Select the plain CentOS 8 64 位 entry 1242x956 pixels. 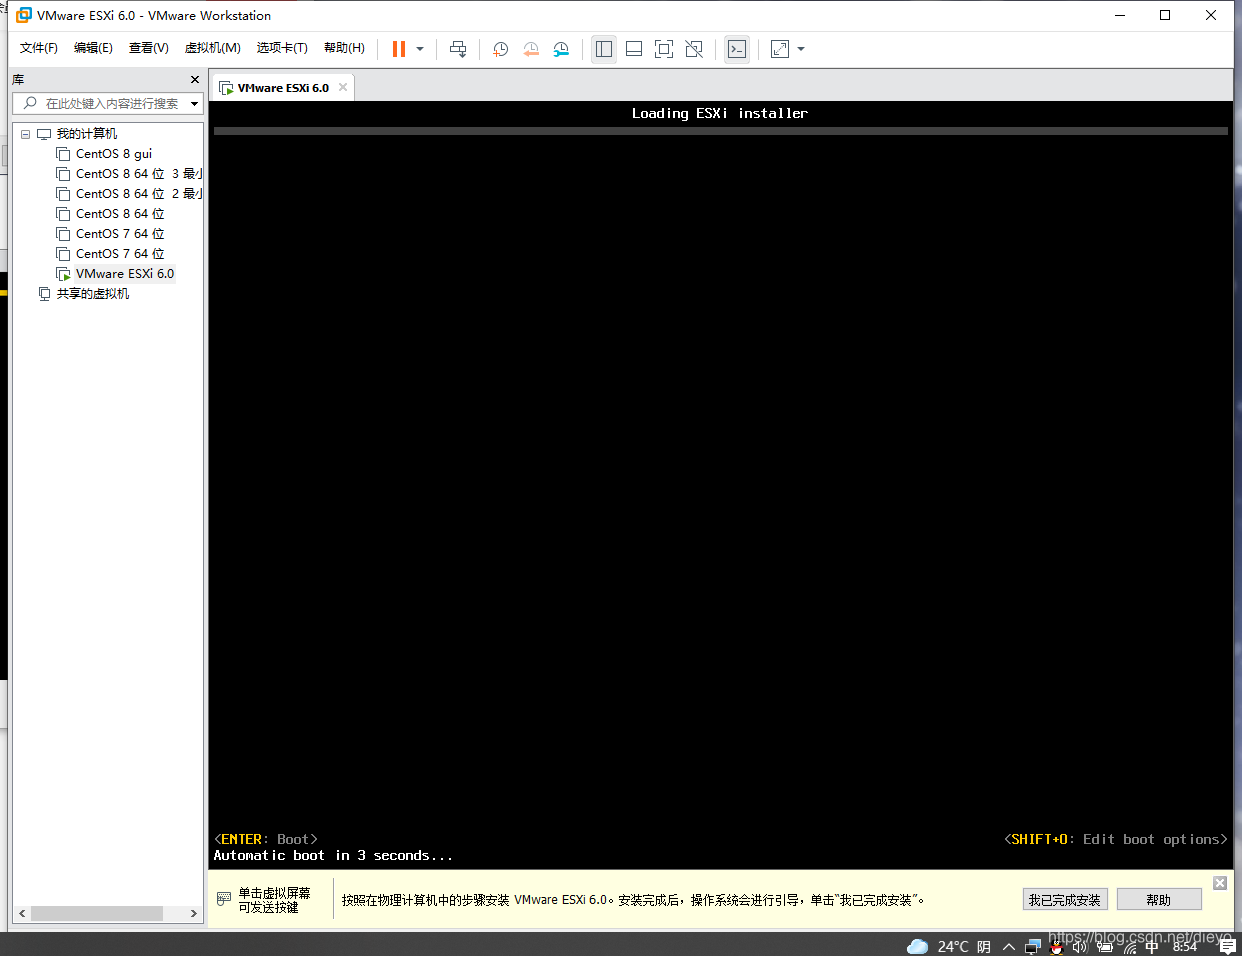click(x=120, y=214)
